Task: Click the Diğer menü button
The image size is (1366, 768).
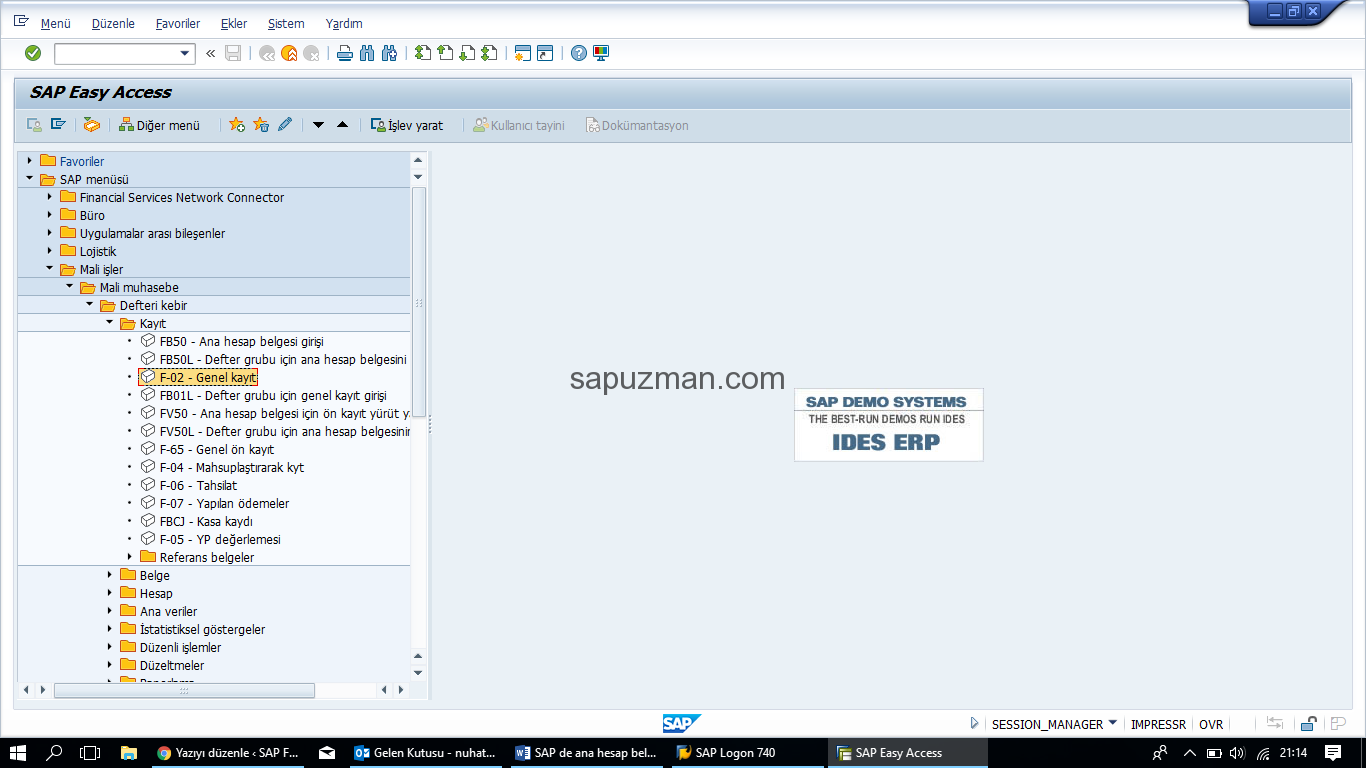Action: pyautogui.click(x=159, y=125)
